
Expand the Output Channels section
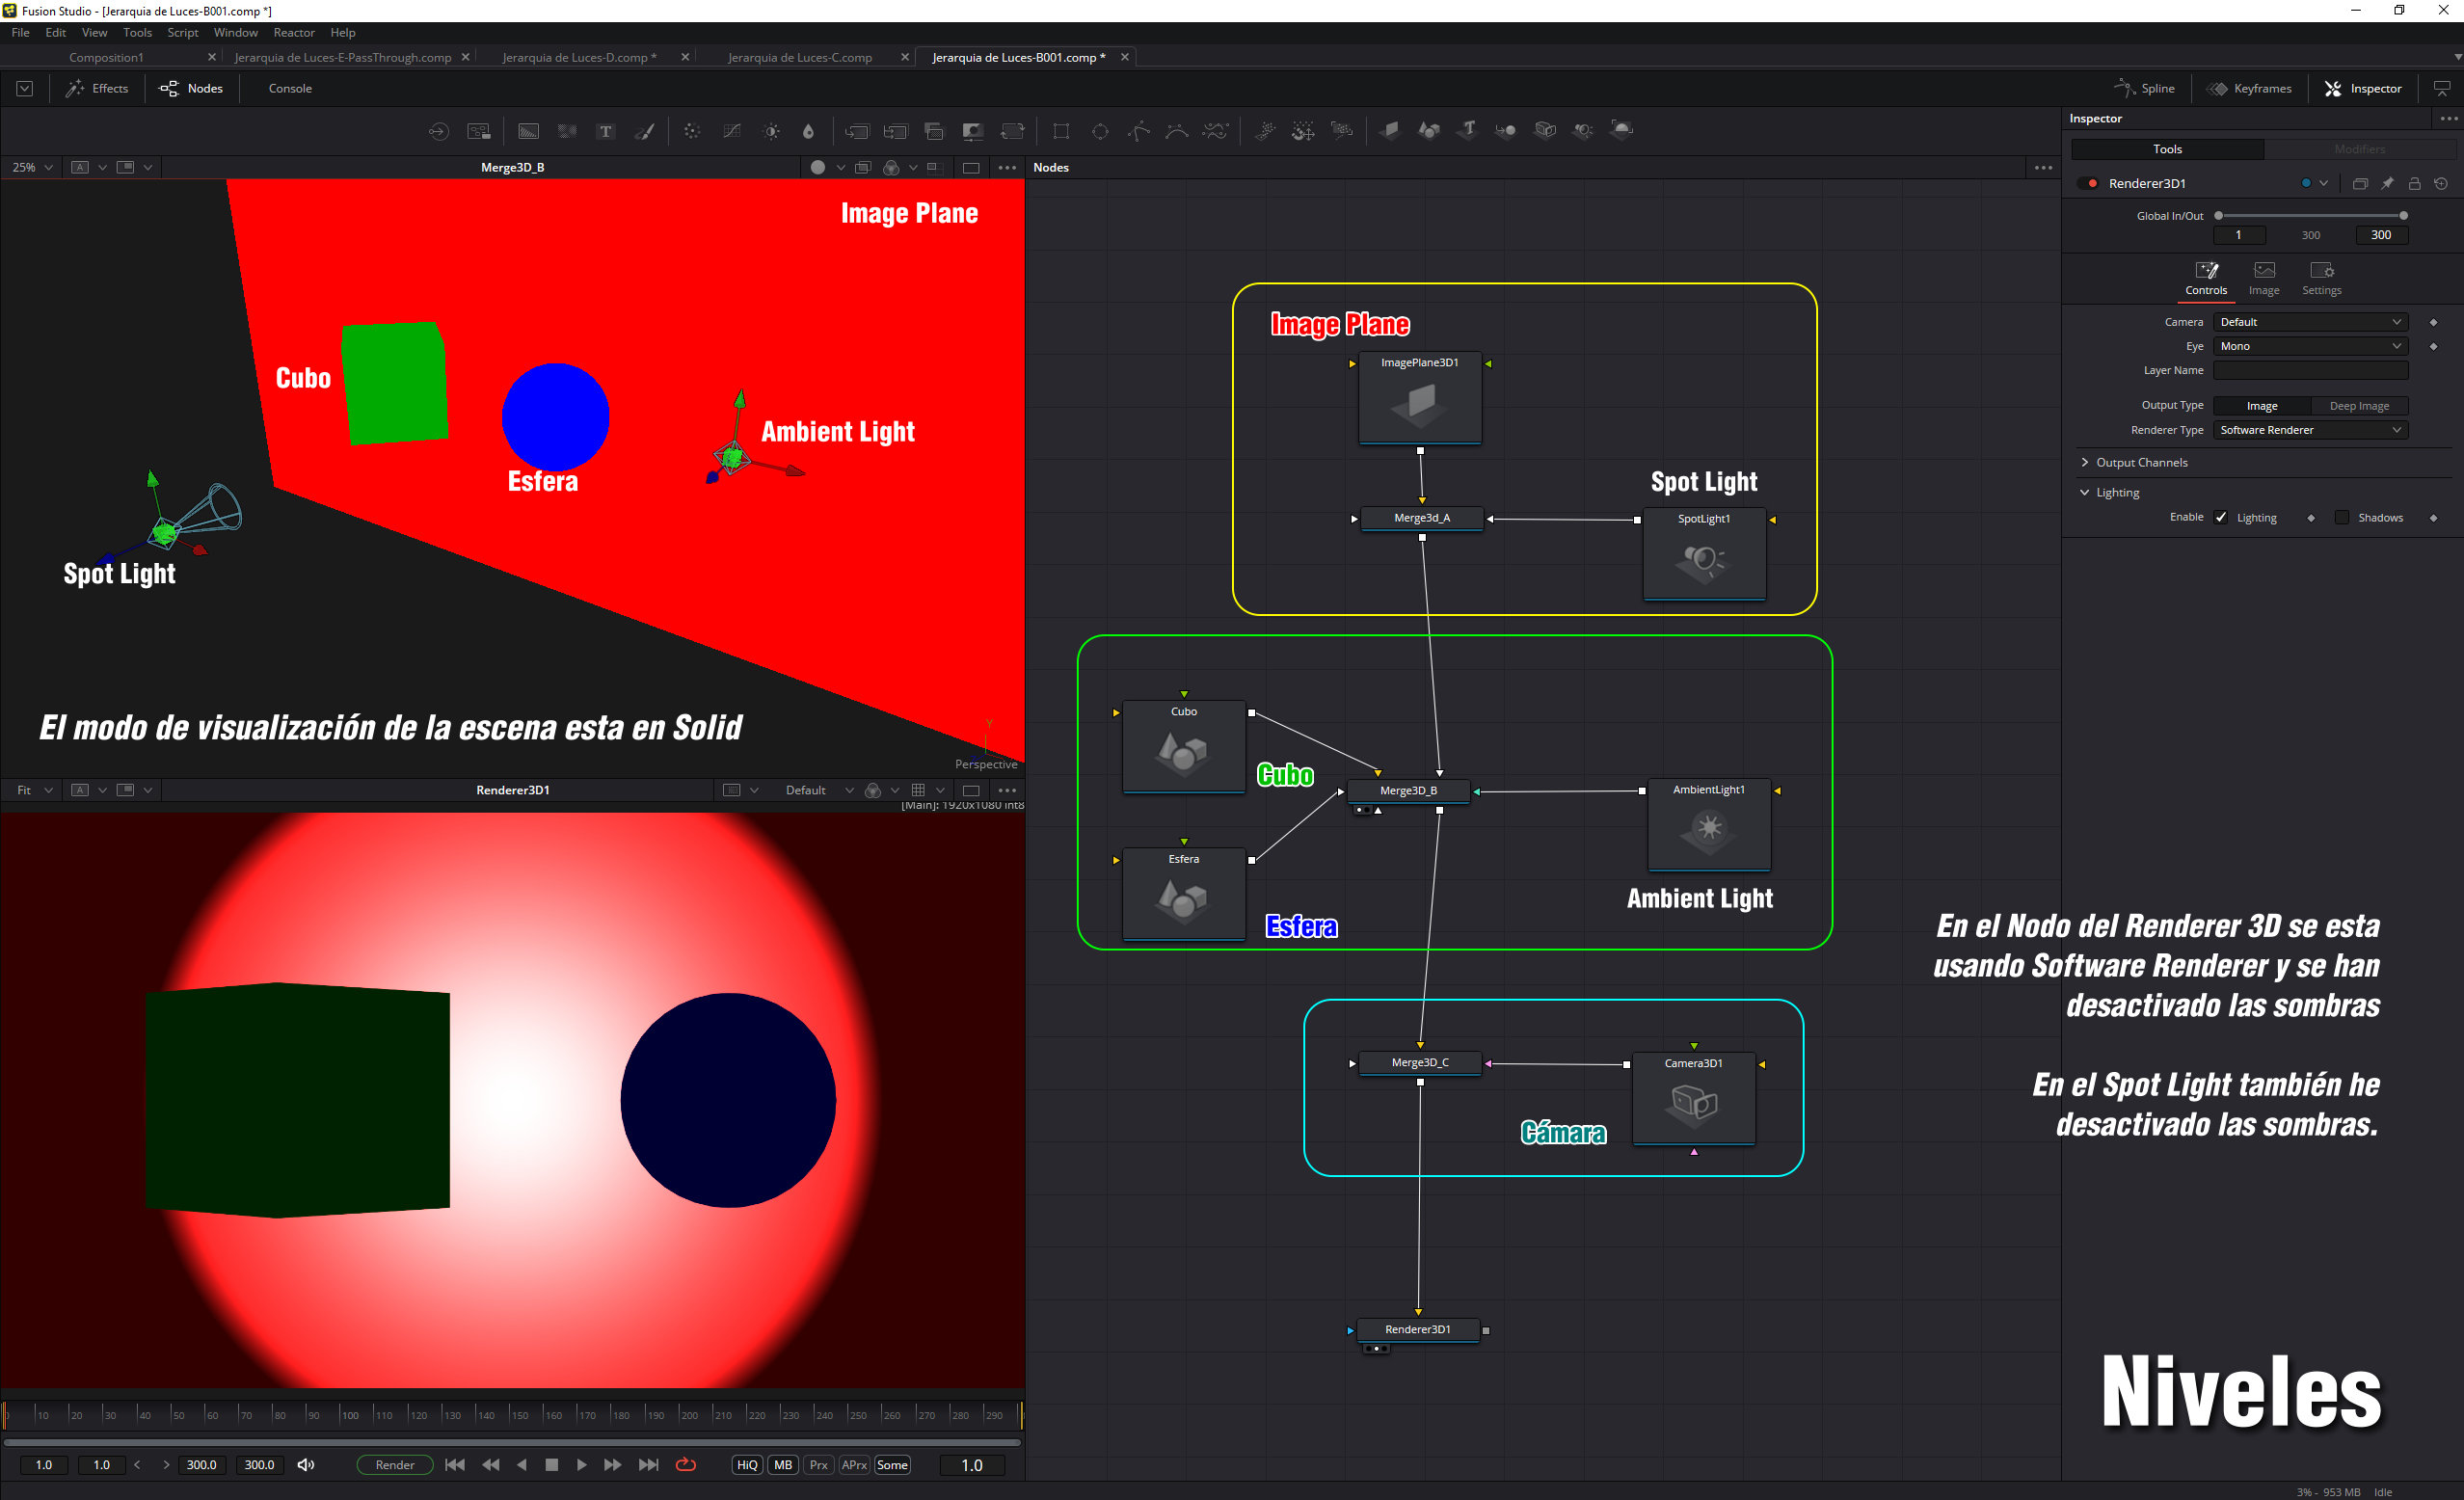pyautogui.click(x=2141, y=462)
